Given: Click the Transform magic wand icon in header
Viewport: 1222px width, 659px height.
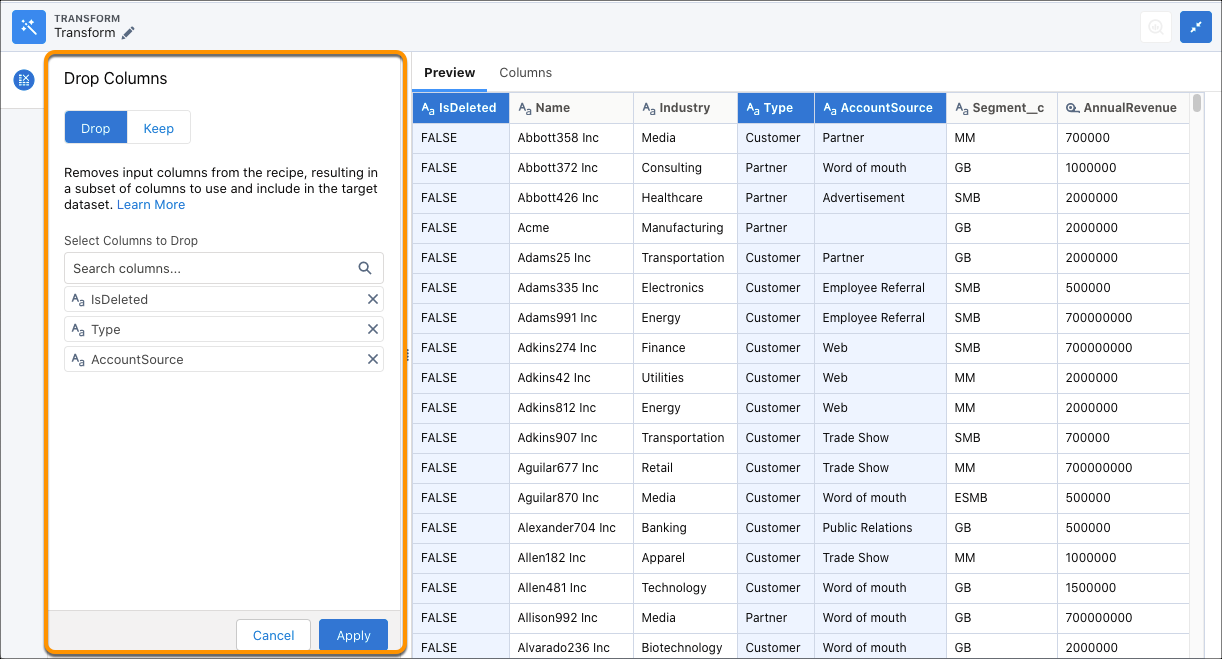Looking at the screenshot, I should 28,27.
